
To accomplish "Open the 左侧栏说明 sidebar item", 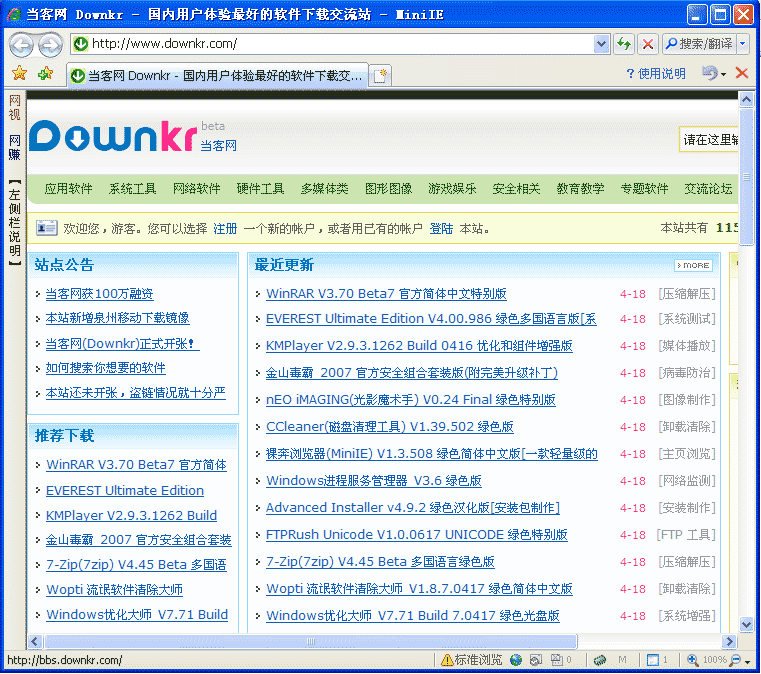I will tap(15, 222).
